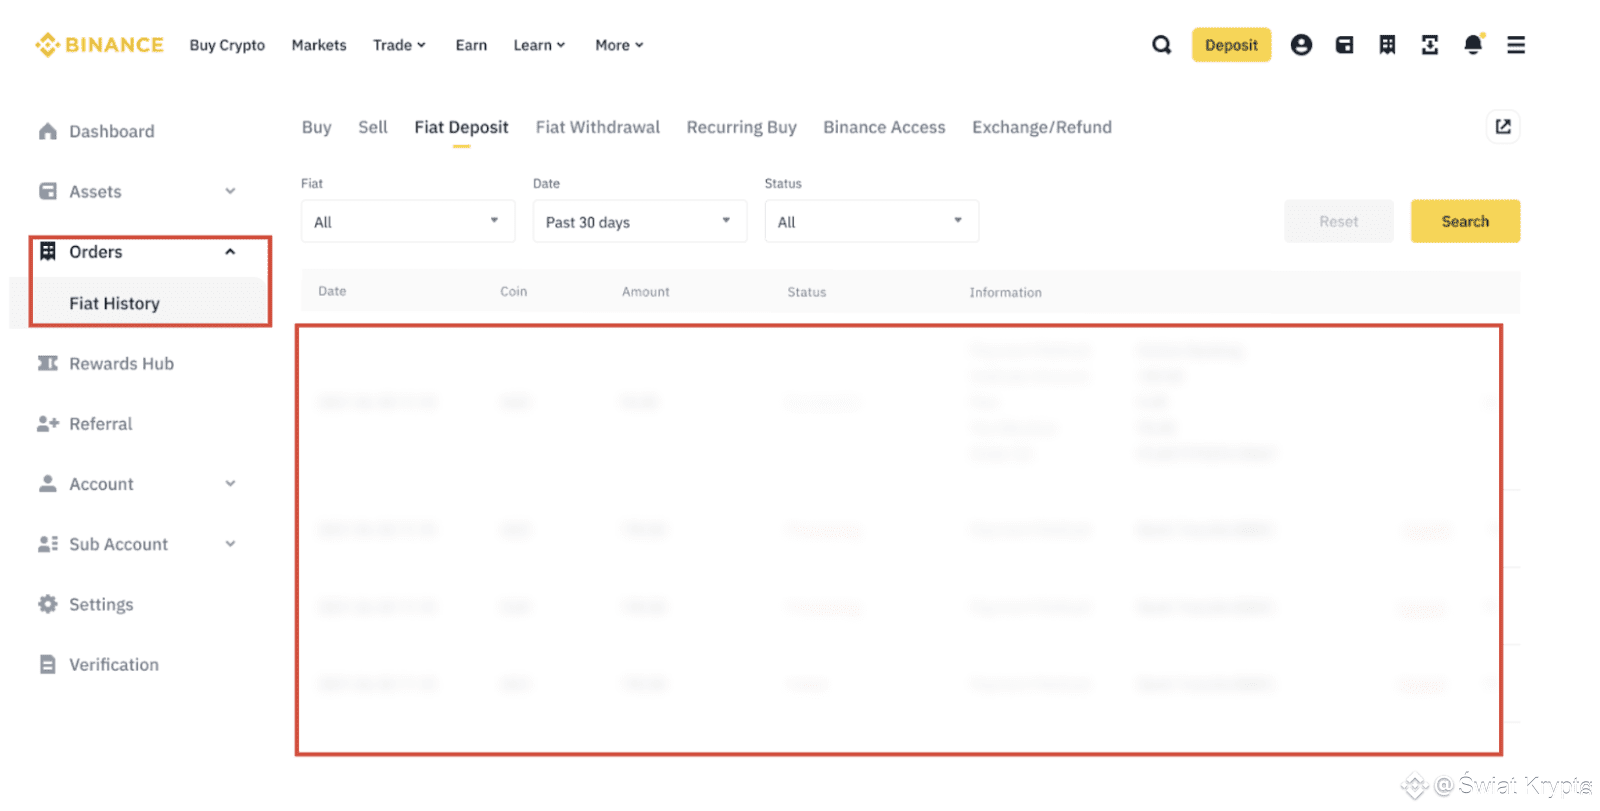The image size is (1600, 811).
Task: Open the hamburger menu icon
Action: pos(1516,45)
